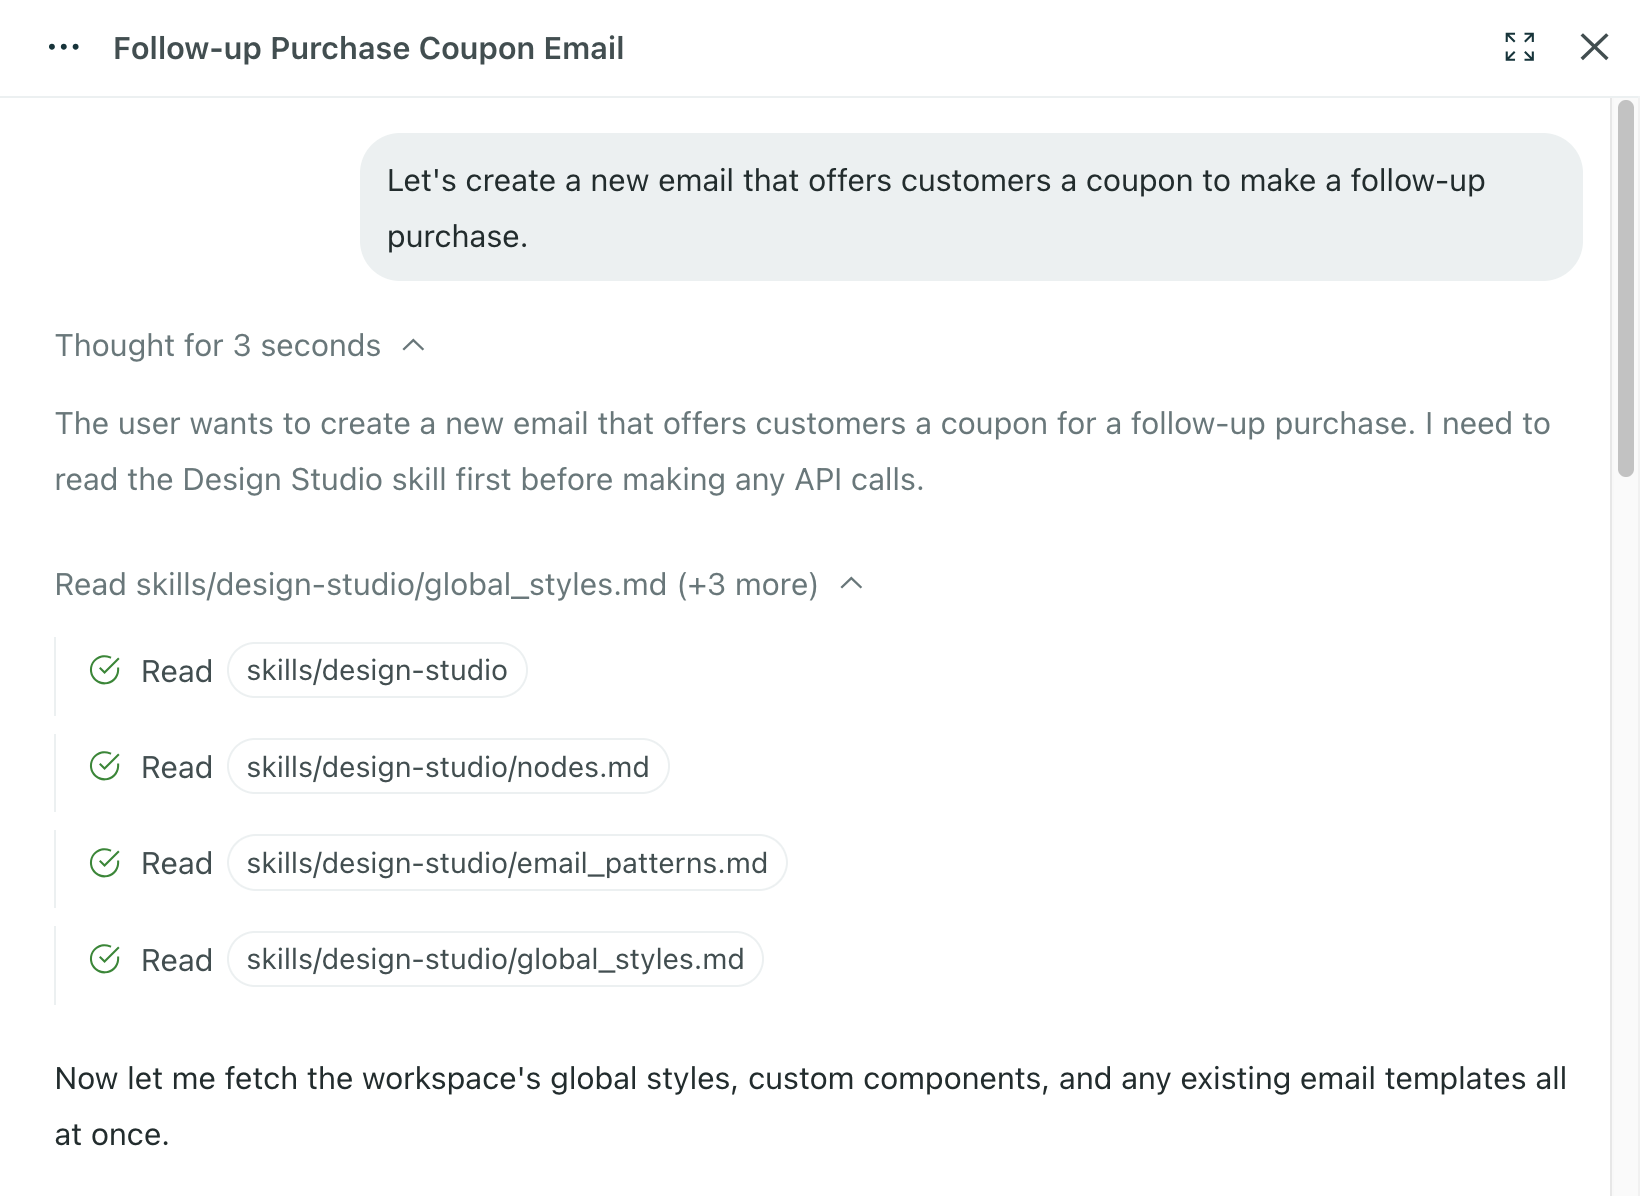Click the checkmark beside the global_styles.md read step
This screenshot has width=1640, height=1196.
pos(105,959)
